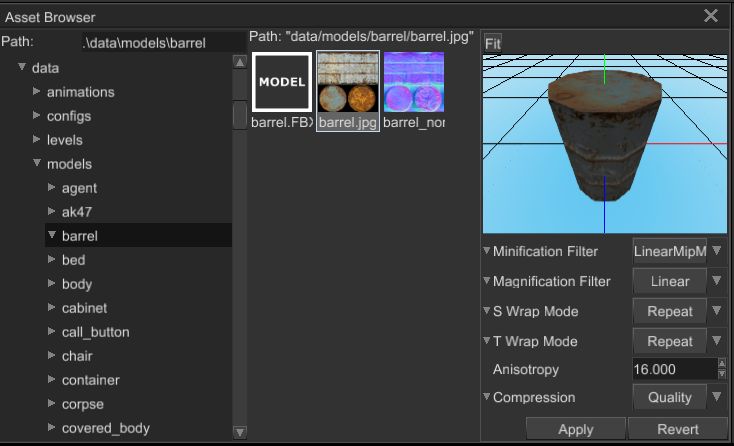Select the models folder
Image resolution: width=734 pixels, height=446 pixels.
tap(69, 164)
